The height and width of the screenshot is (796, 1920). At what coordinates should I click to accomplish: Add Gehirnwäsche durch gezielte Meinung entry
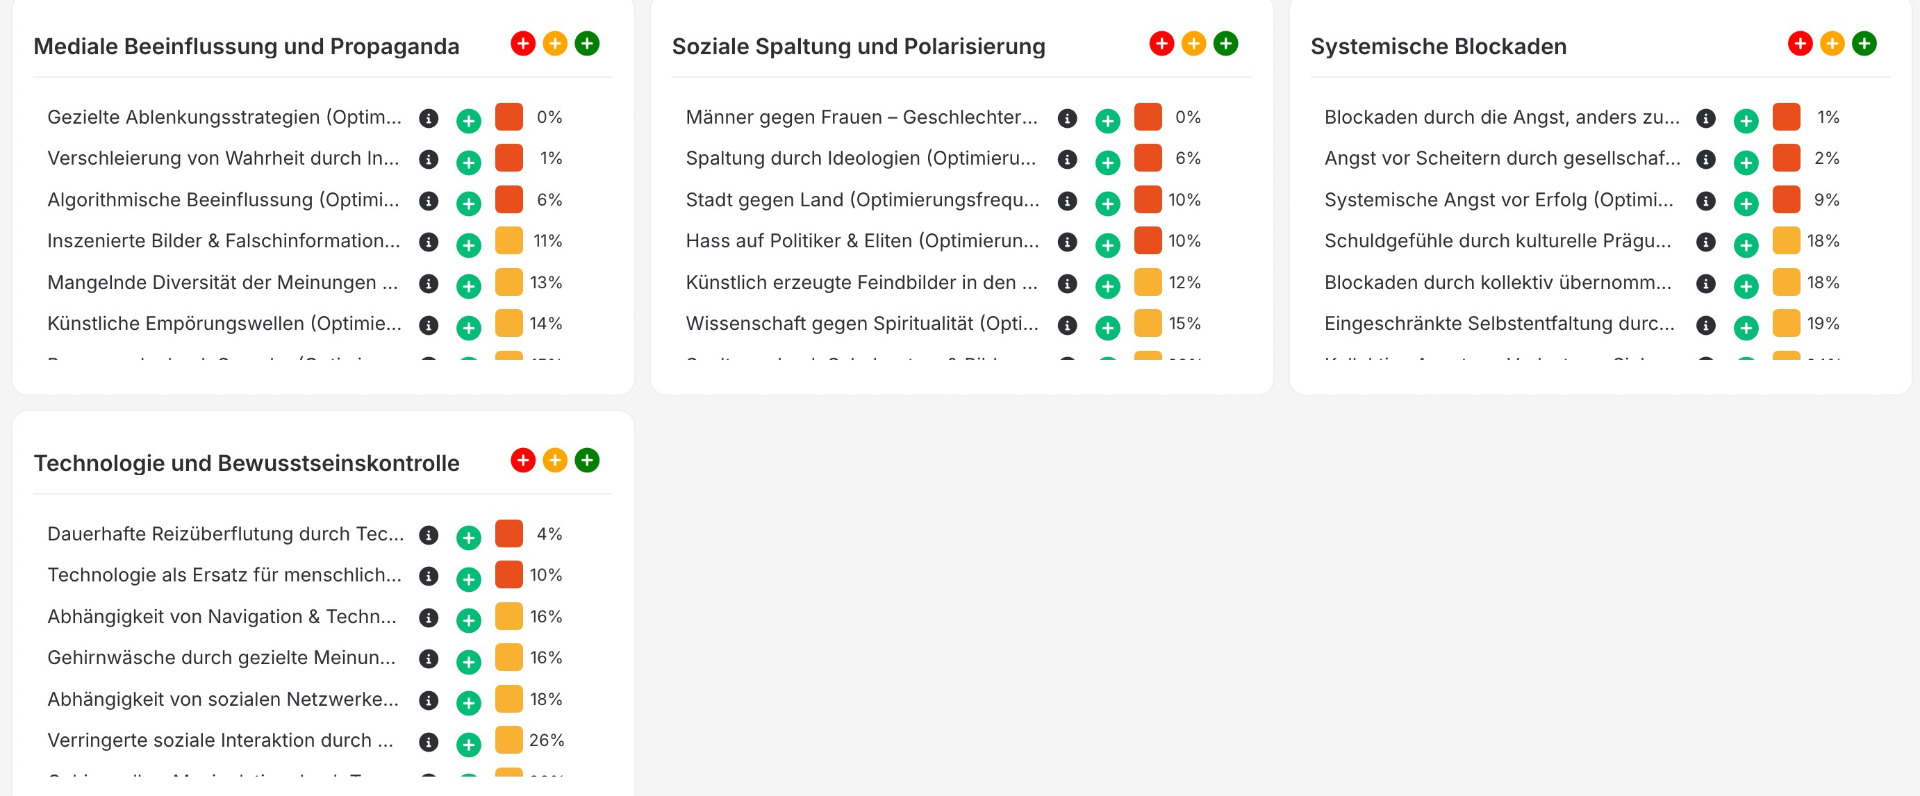[469, 662]
